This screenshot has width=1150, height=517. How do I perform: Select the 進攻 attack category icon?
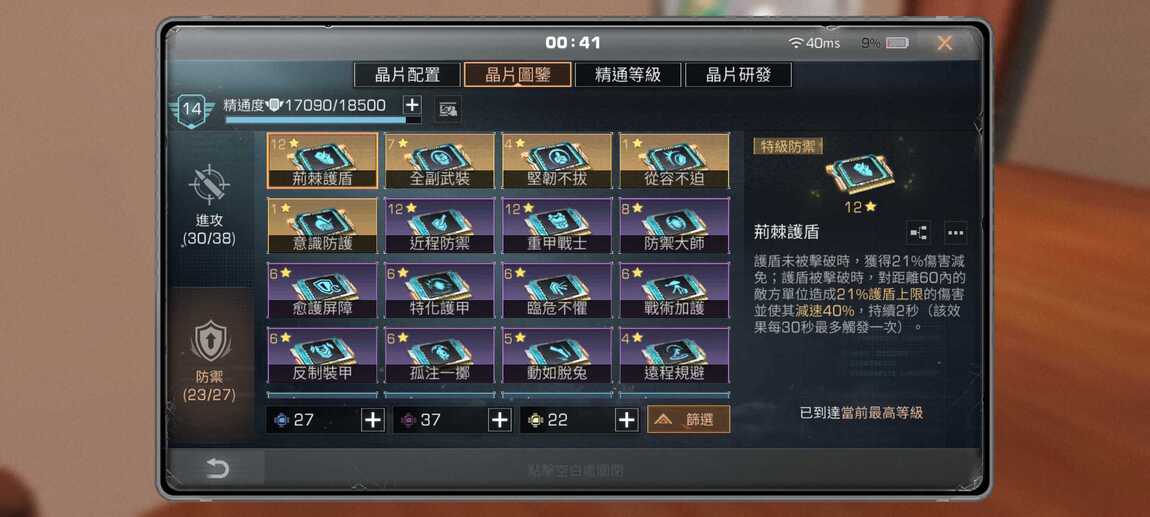[210, 184]
